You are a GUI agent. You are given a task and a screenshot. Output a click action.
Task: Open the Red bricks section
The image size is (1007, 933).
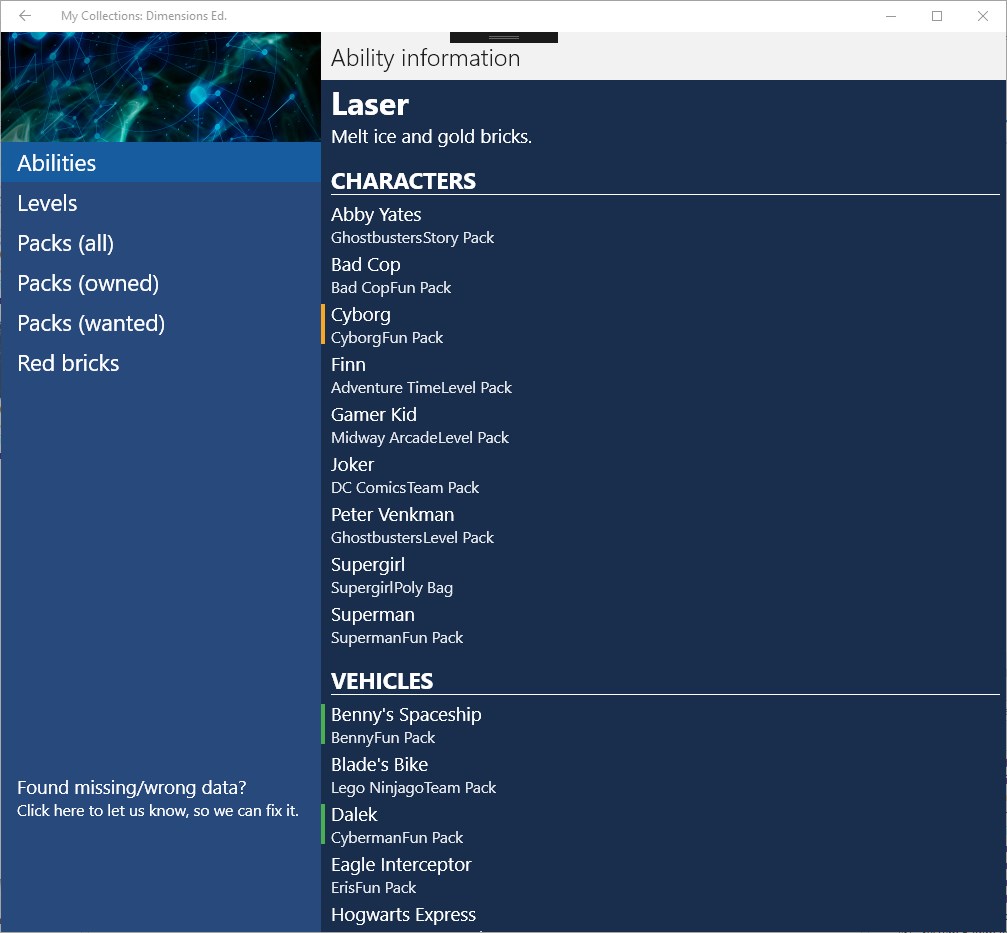[x=161, y=363]
